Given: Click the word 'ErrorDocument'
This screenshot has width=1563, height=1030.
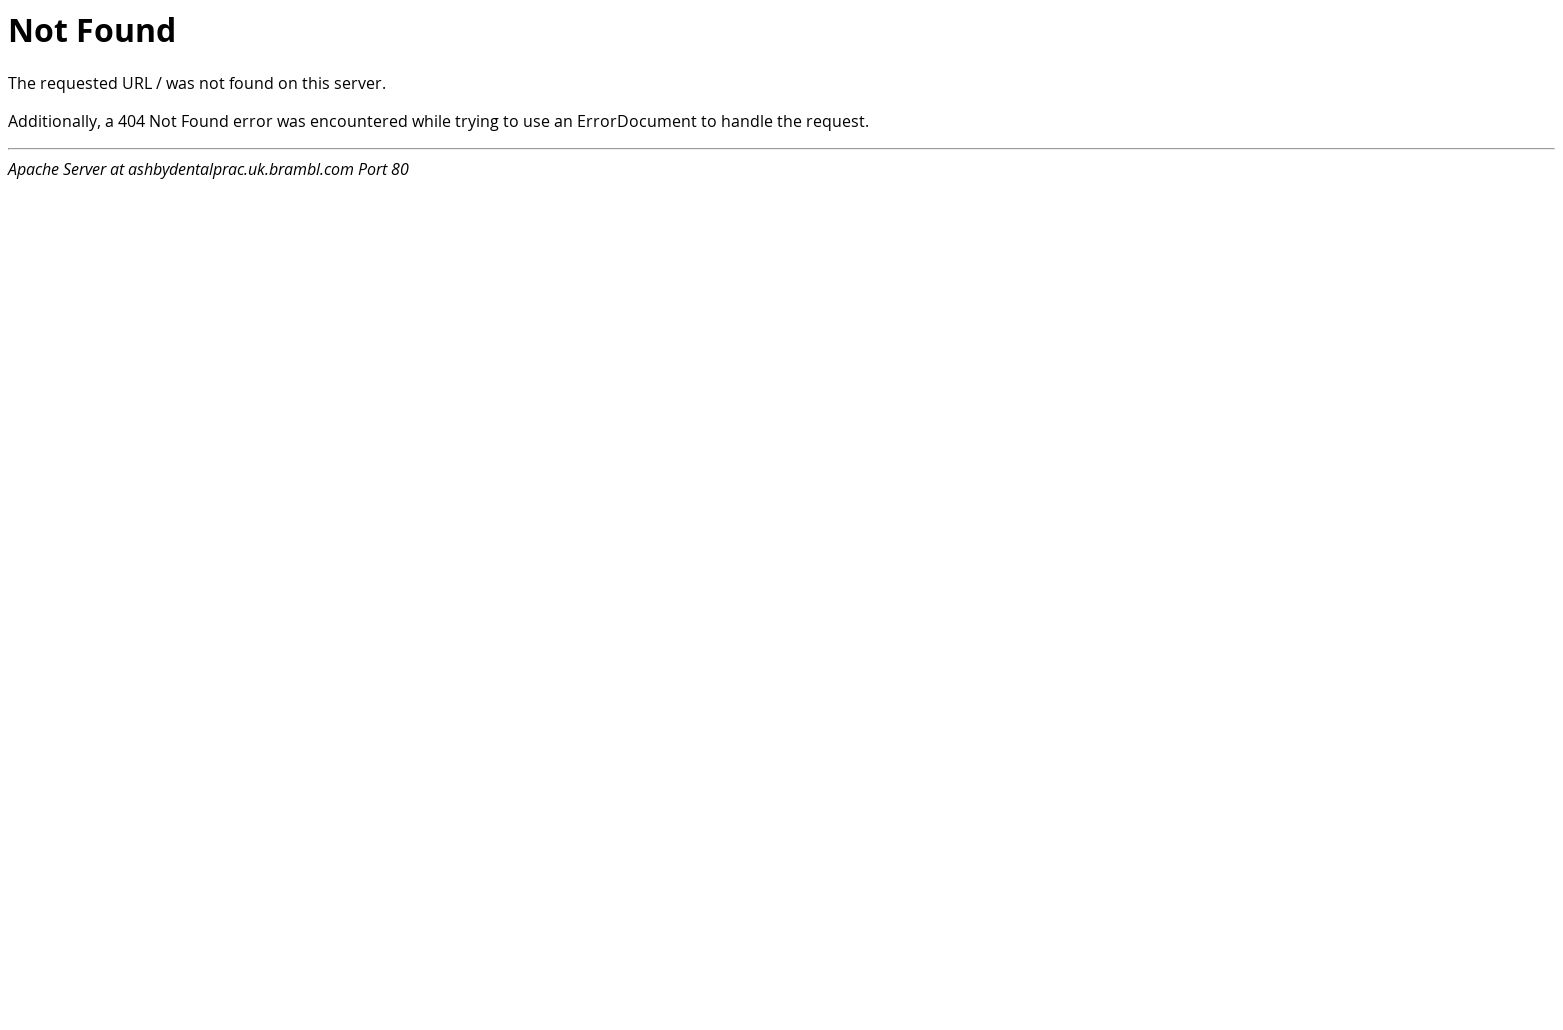Looking at the screenshot, I should point(636,121).
